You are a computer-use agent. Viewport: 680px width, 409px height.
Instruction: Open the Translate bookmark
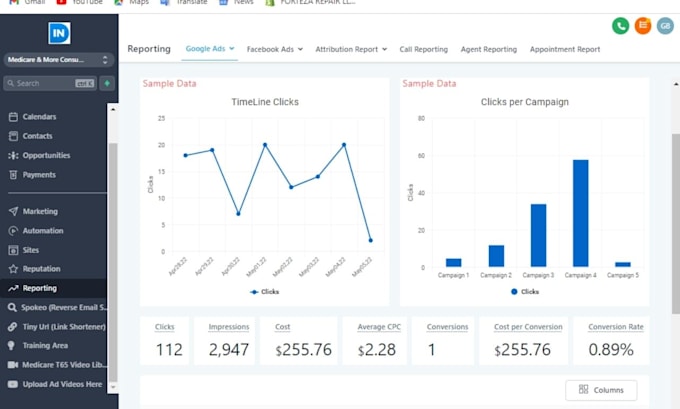[x=184, y=3]
